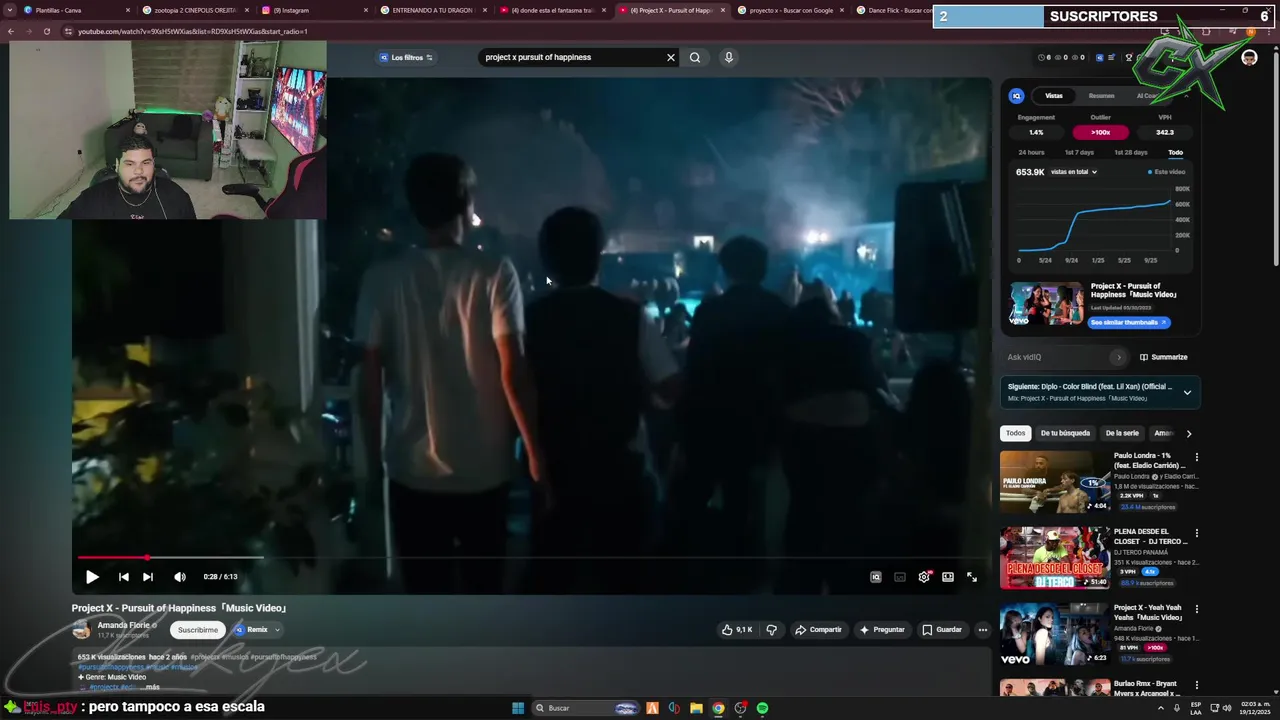Viewport: 1280px width, 720px height.
Task: Expand description by clicking más
Action: (x=152, y=688)
